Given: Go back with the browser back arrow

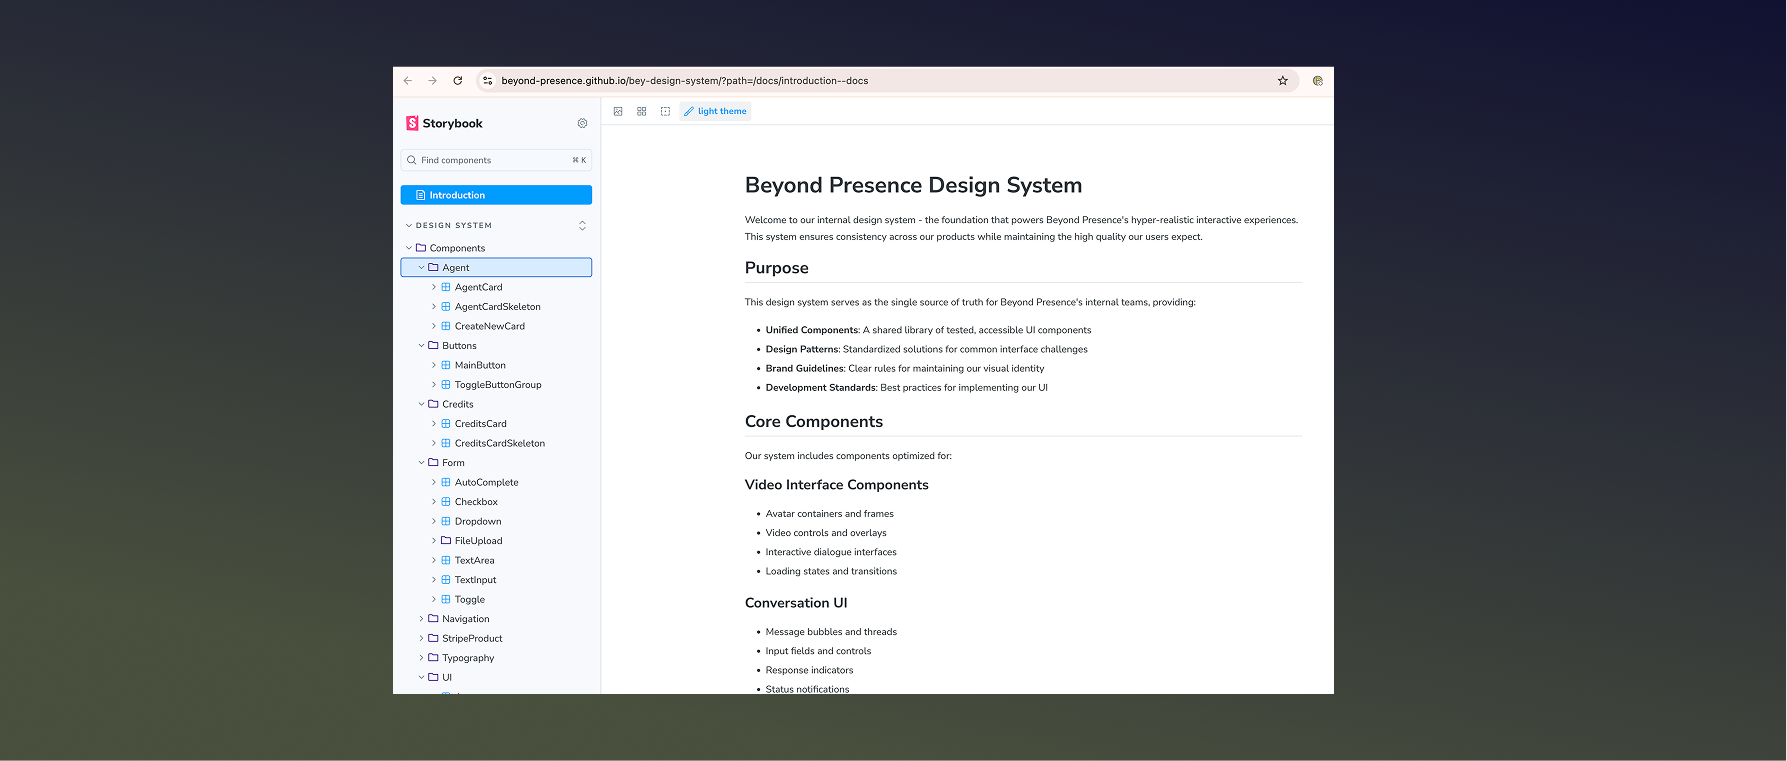Looking at the screenshot, I should click(408, 80).
